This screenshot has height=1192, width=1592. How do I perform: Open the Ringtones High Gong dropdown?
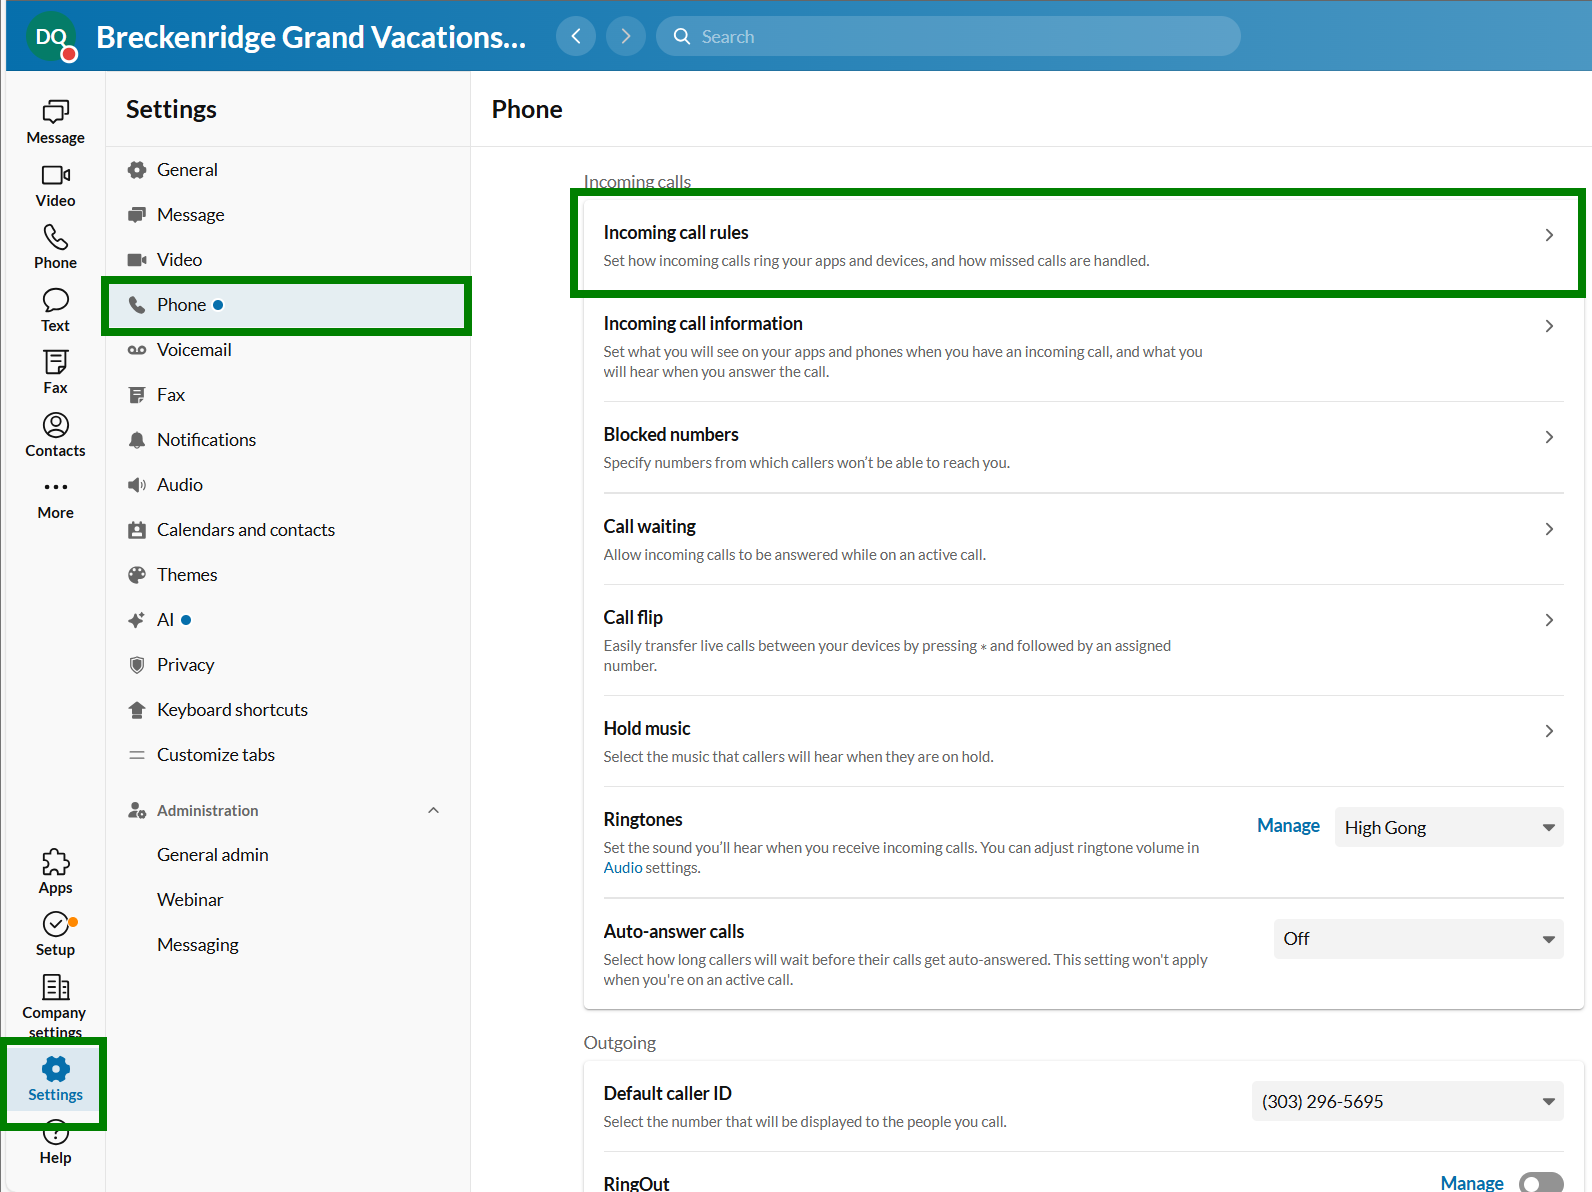(1449, 827)
